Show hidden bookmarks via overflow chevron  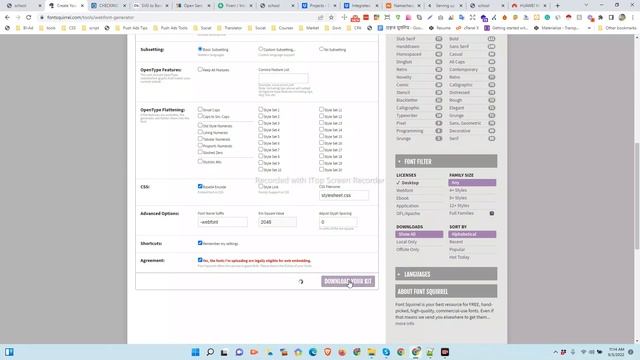589,28
